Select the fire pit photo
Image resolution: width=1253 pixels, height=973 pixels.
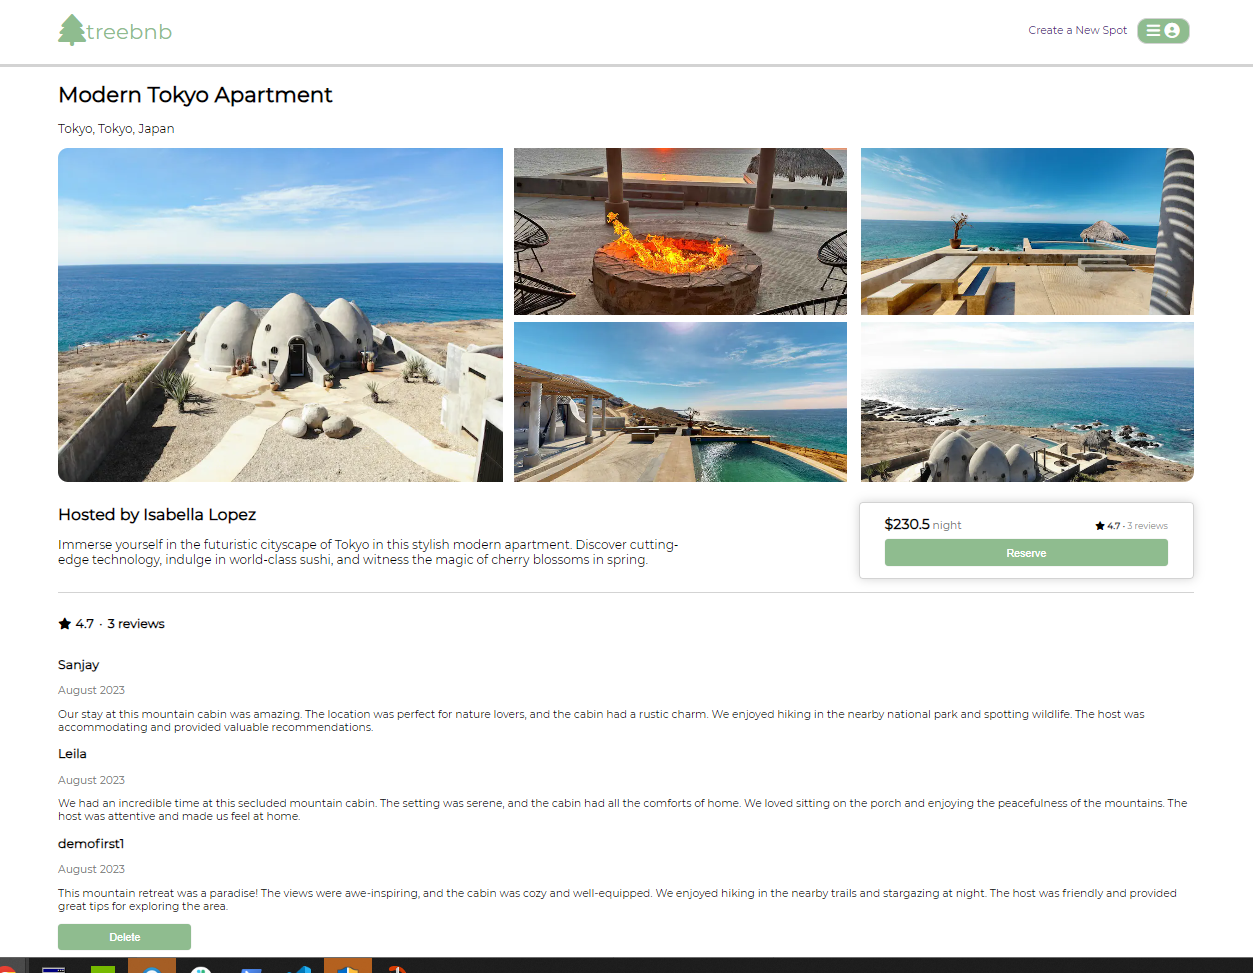680,231
